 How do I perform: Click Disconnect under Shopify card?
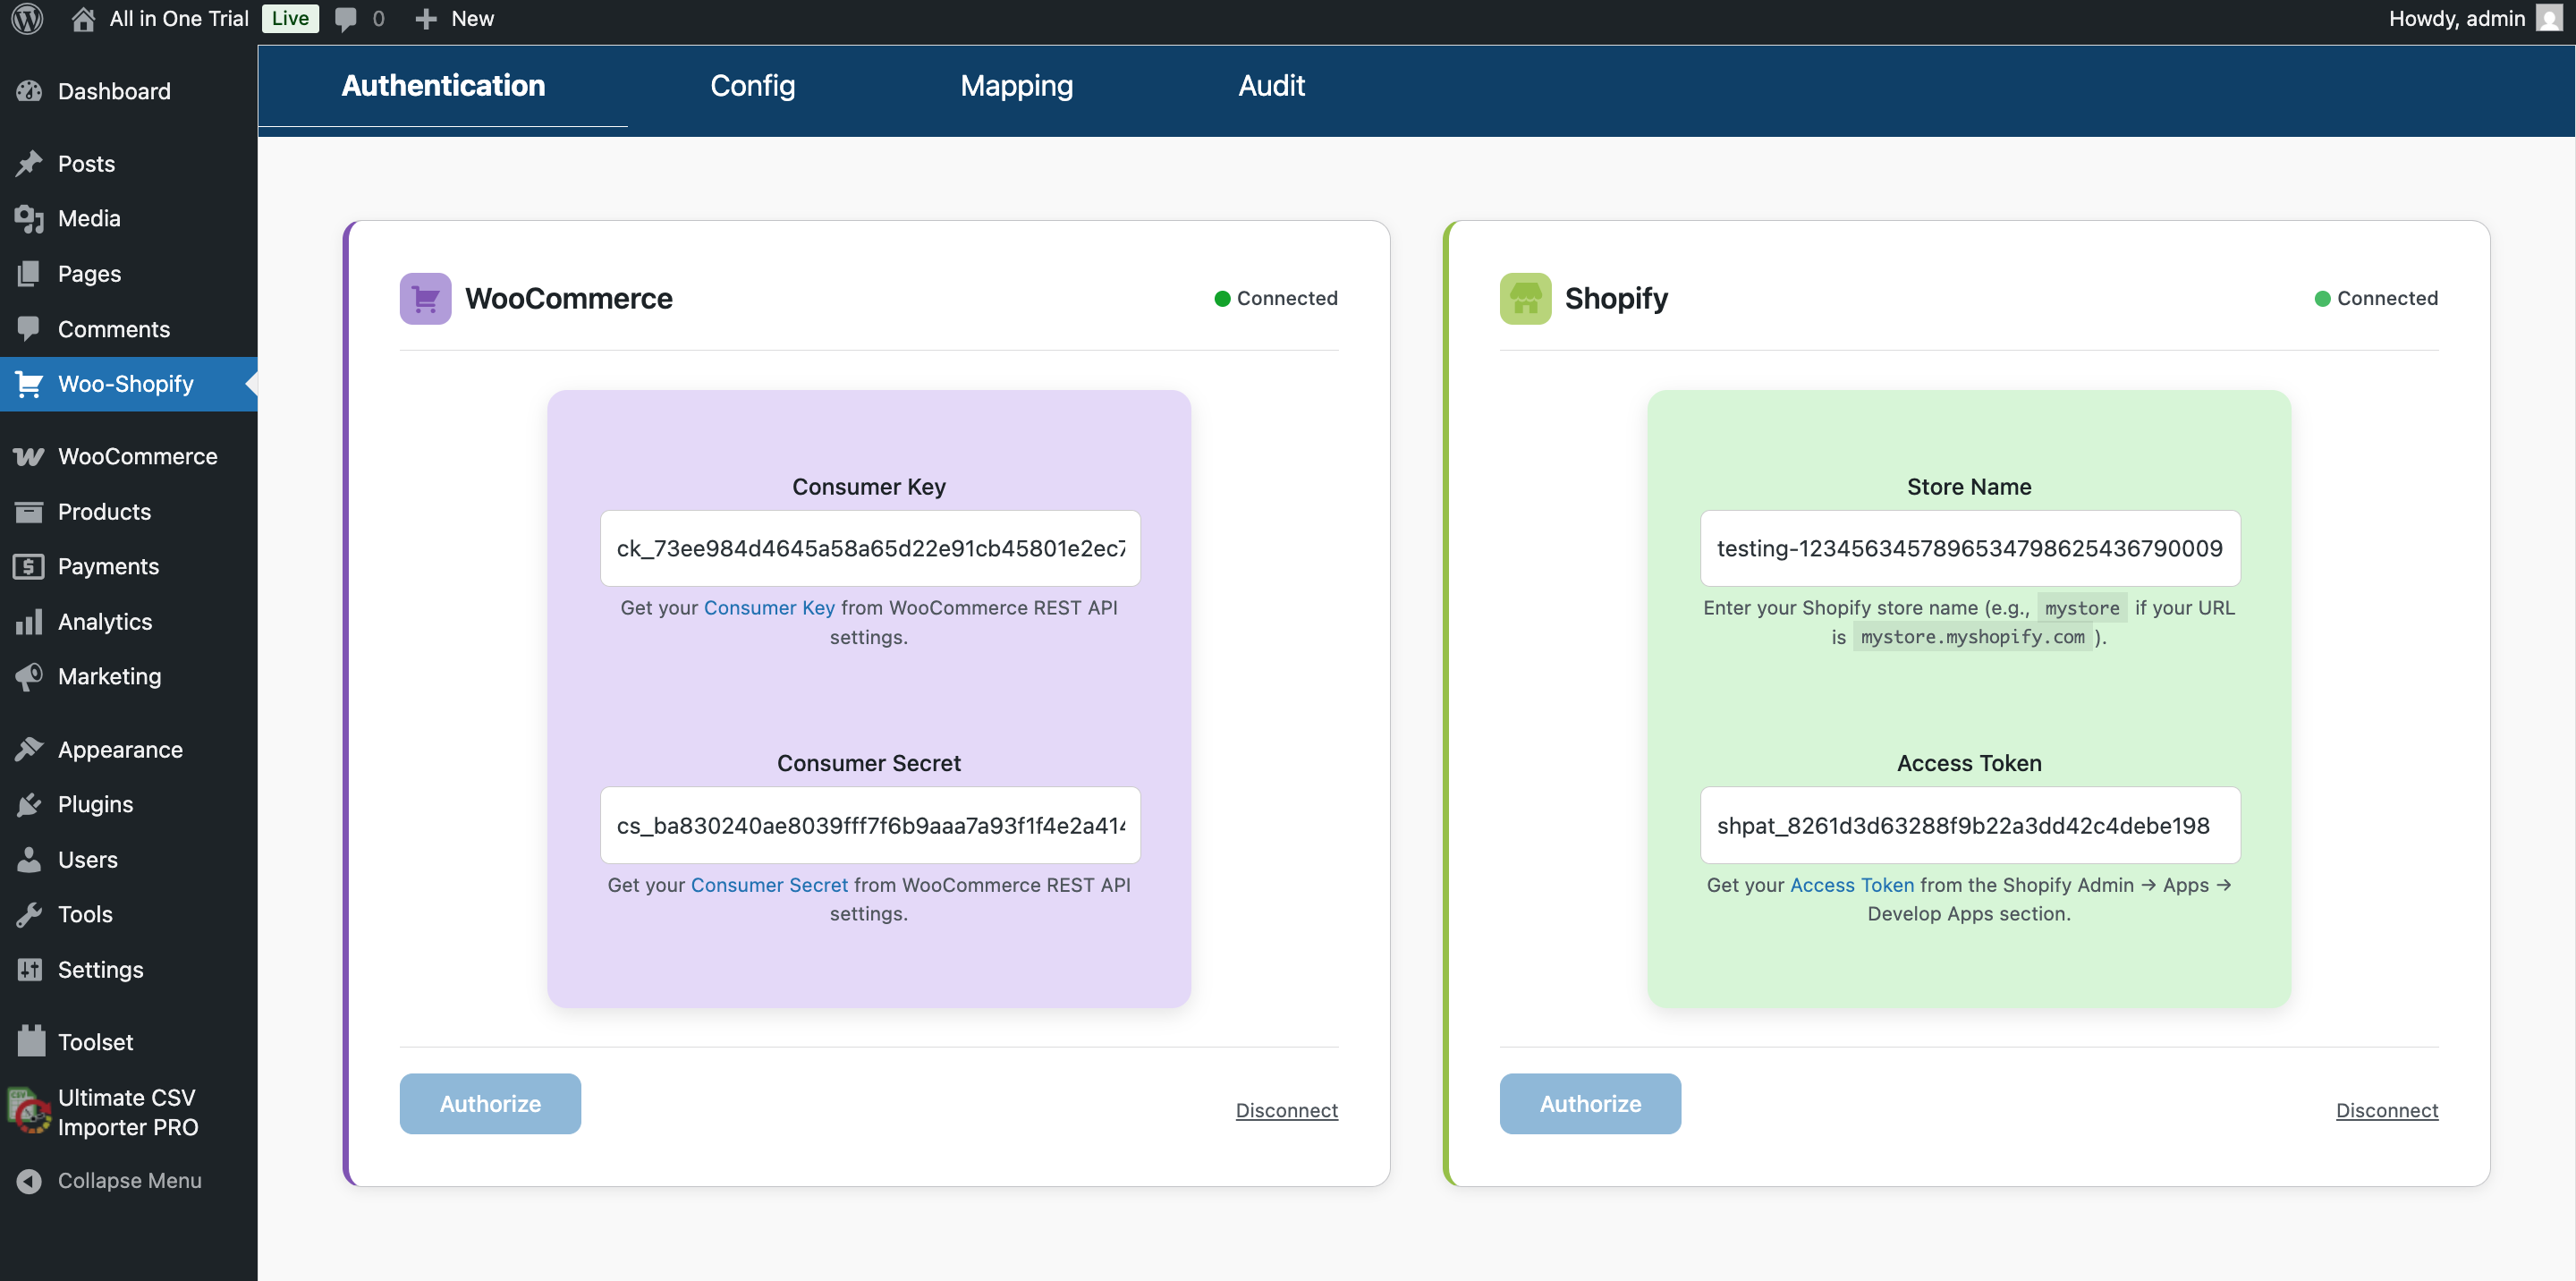(2386, 1109)
